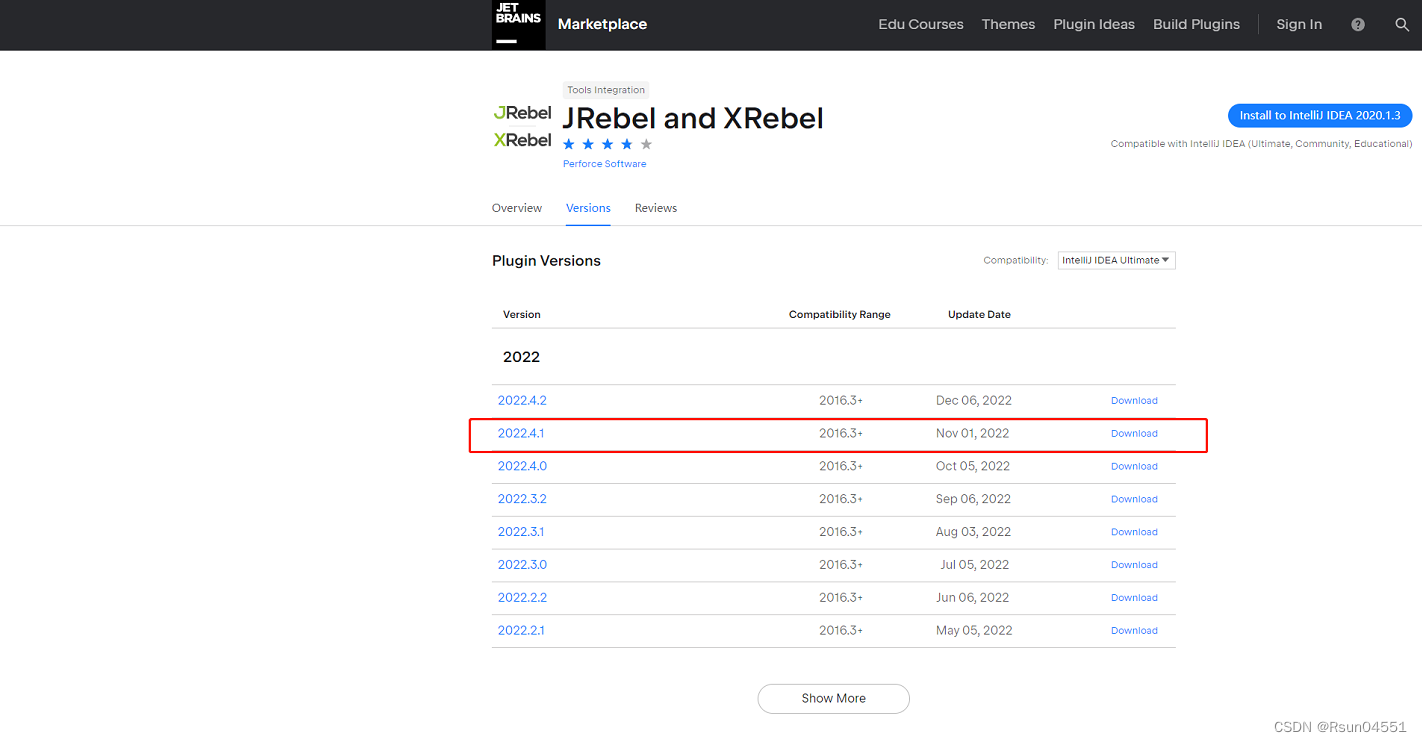Click the 2022 year group heading

(x=521, y=357)
